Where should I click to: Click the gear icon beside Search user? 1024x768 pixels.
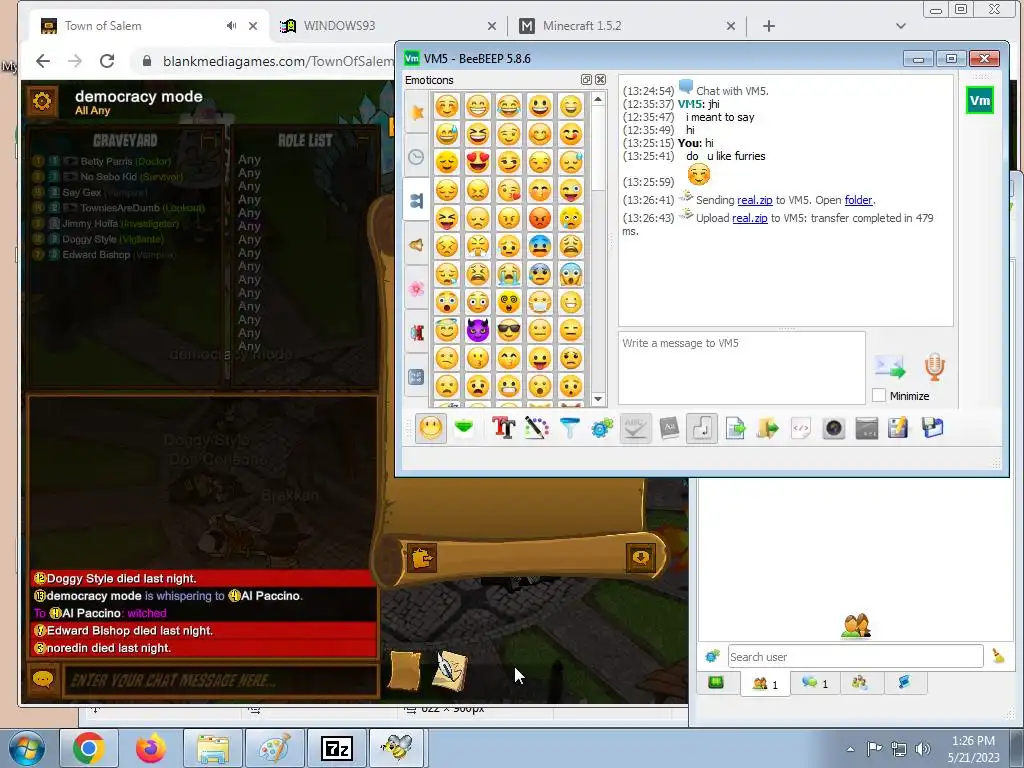[x=712, y=656]
